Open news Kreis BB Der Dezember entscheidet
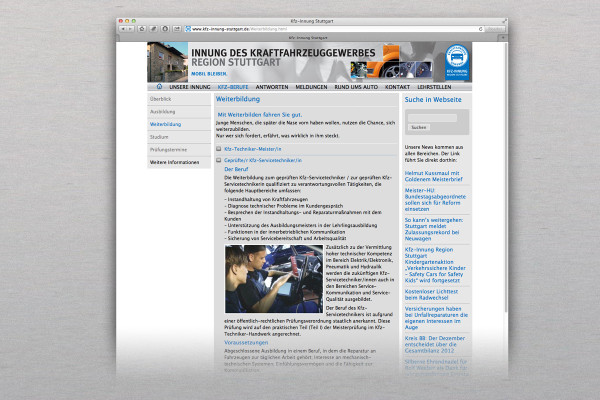The height and width of the screenshot is (400, 600). click(435, 344)
